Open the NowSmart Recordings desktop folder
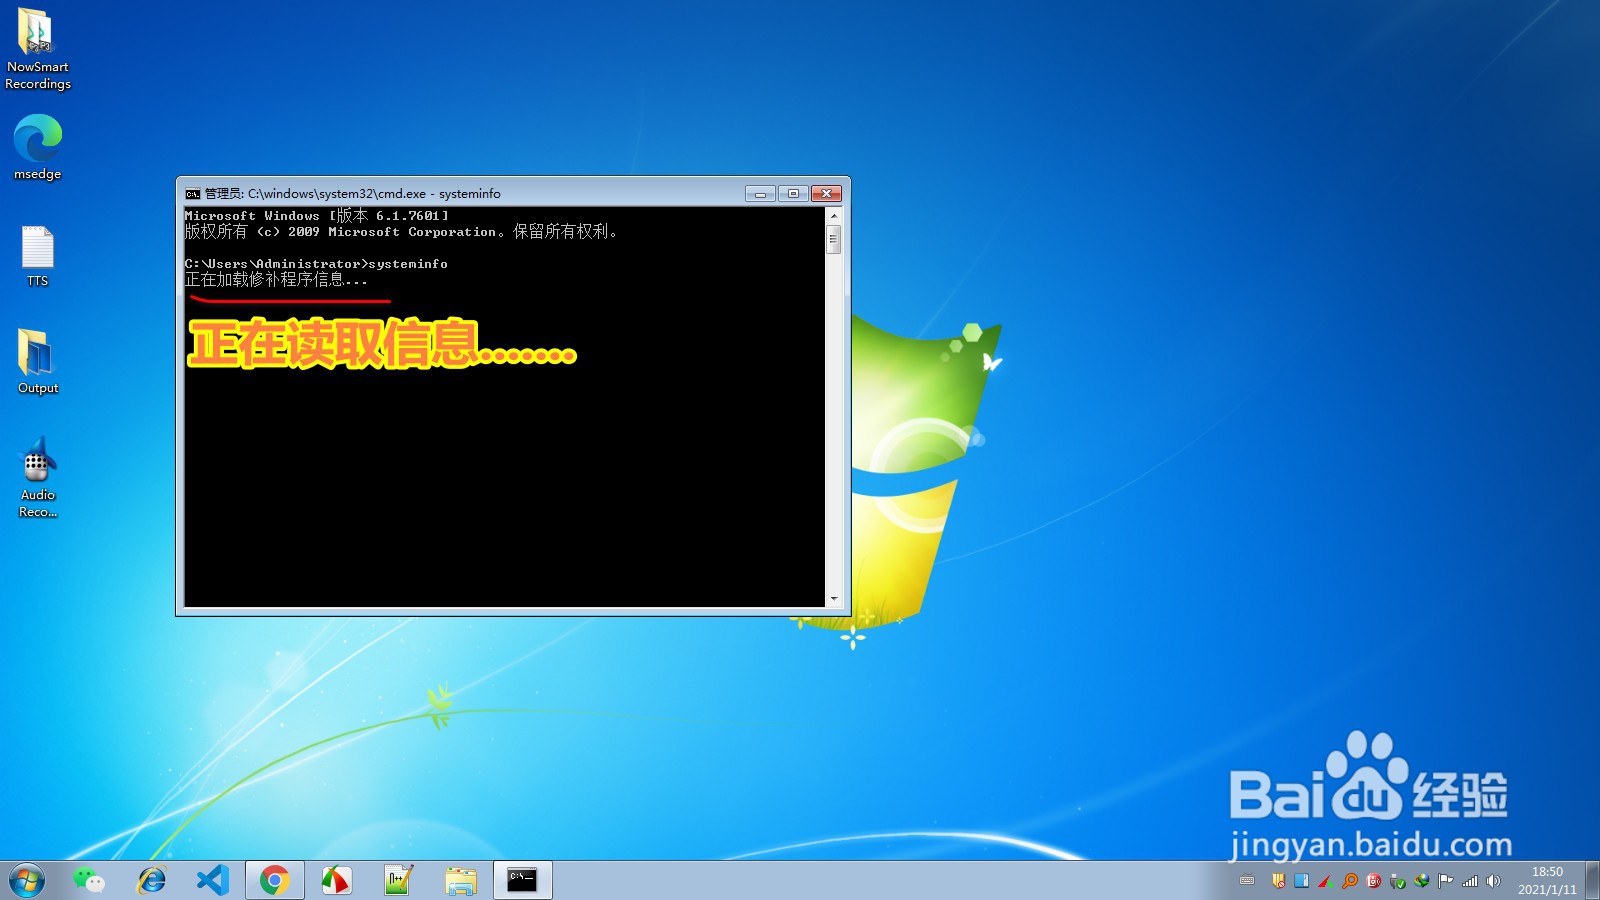Screen dimensions: 1600x900 37,49
